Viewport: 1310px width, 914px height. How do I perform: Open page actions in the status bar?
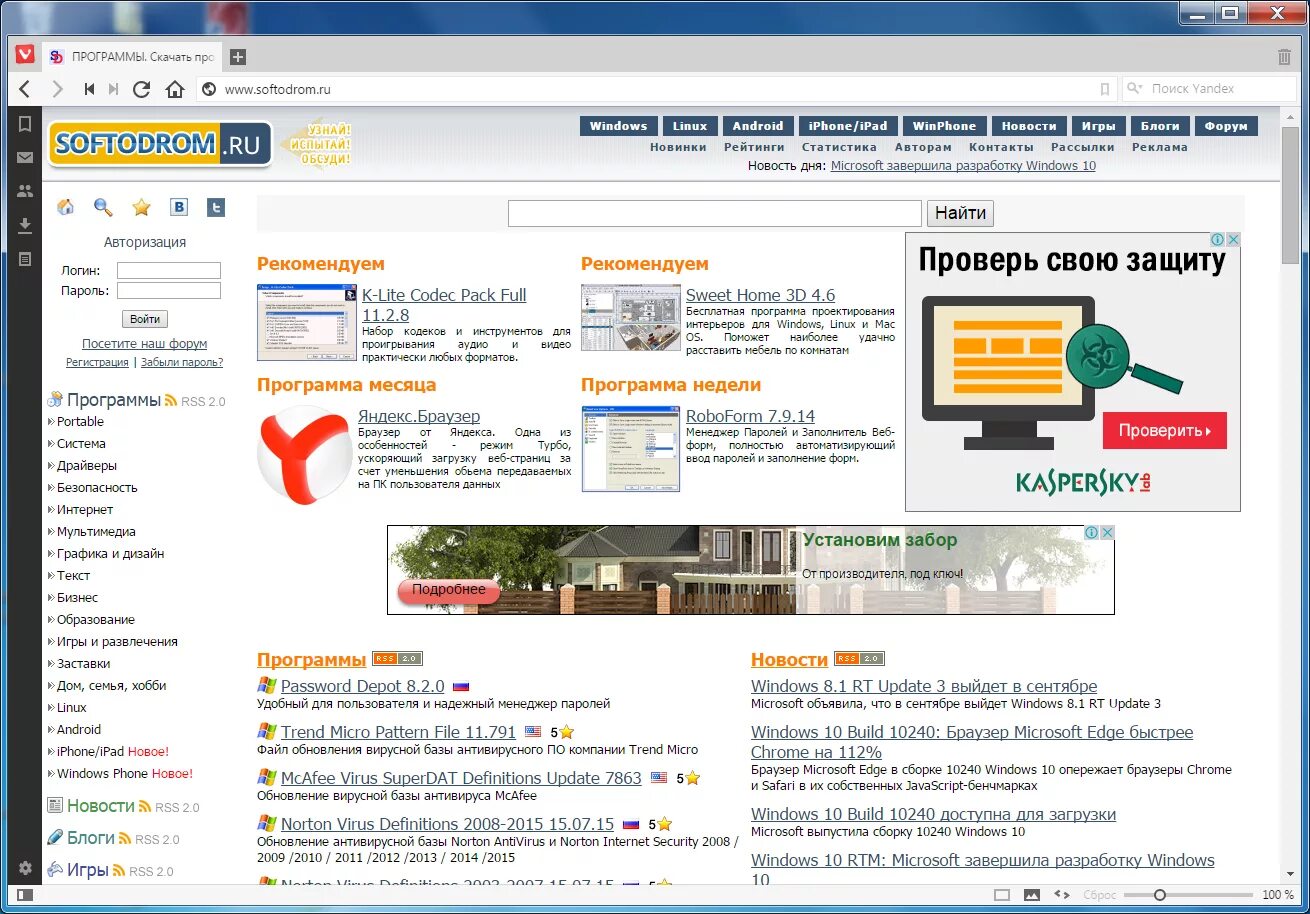[1062, 895]
